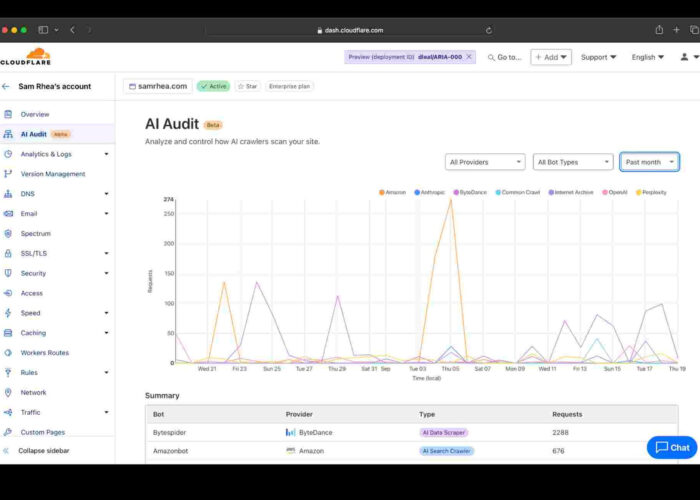The image size is (700, 500).
Task: Open the Chat support button
Action: coord(672,447)
